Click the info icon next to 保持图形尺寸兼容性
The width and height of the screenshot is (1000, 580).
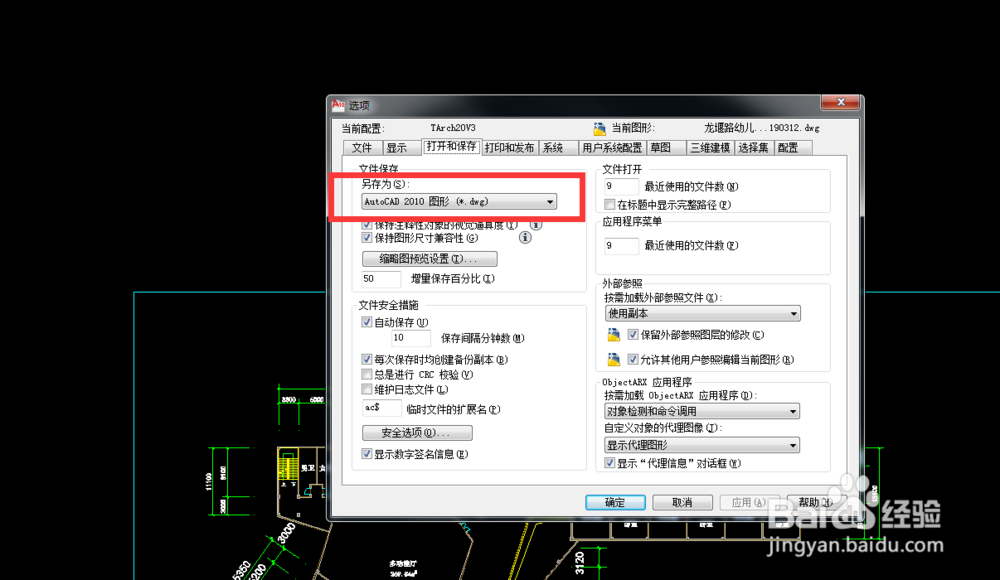tap(525, 237)
